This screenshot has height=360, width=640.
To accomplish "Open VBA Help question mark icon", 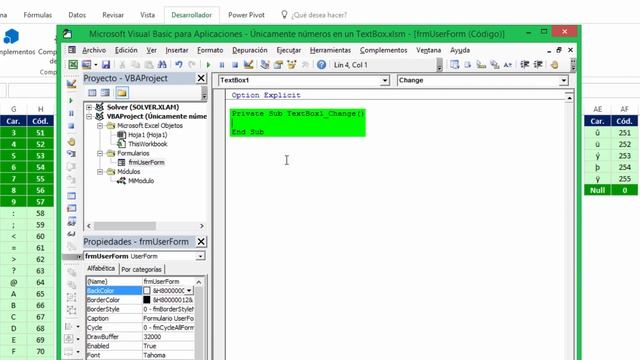I will [321, 64].
